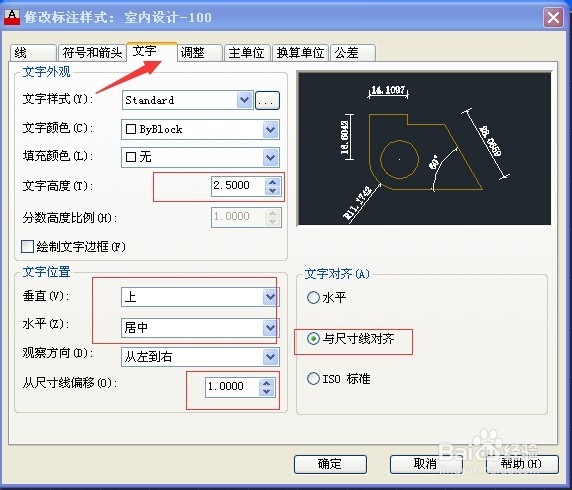
Task: Switch to the 换算单位 tab
Action: [x=301, y=53]
